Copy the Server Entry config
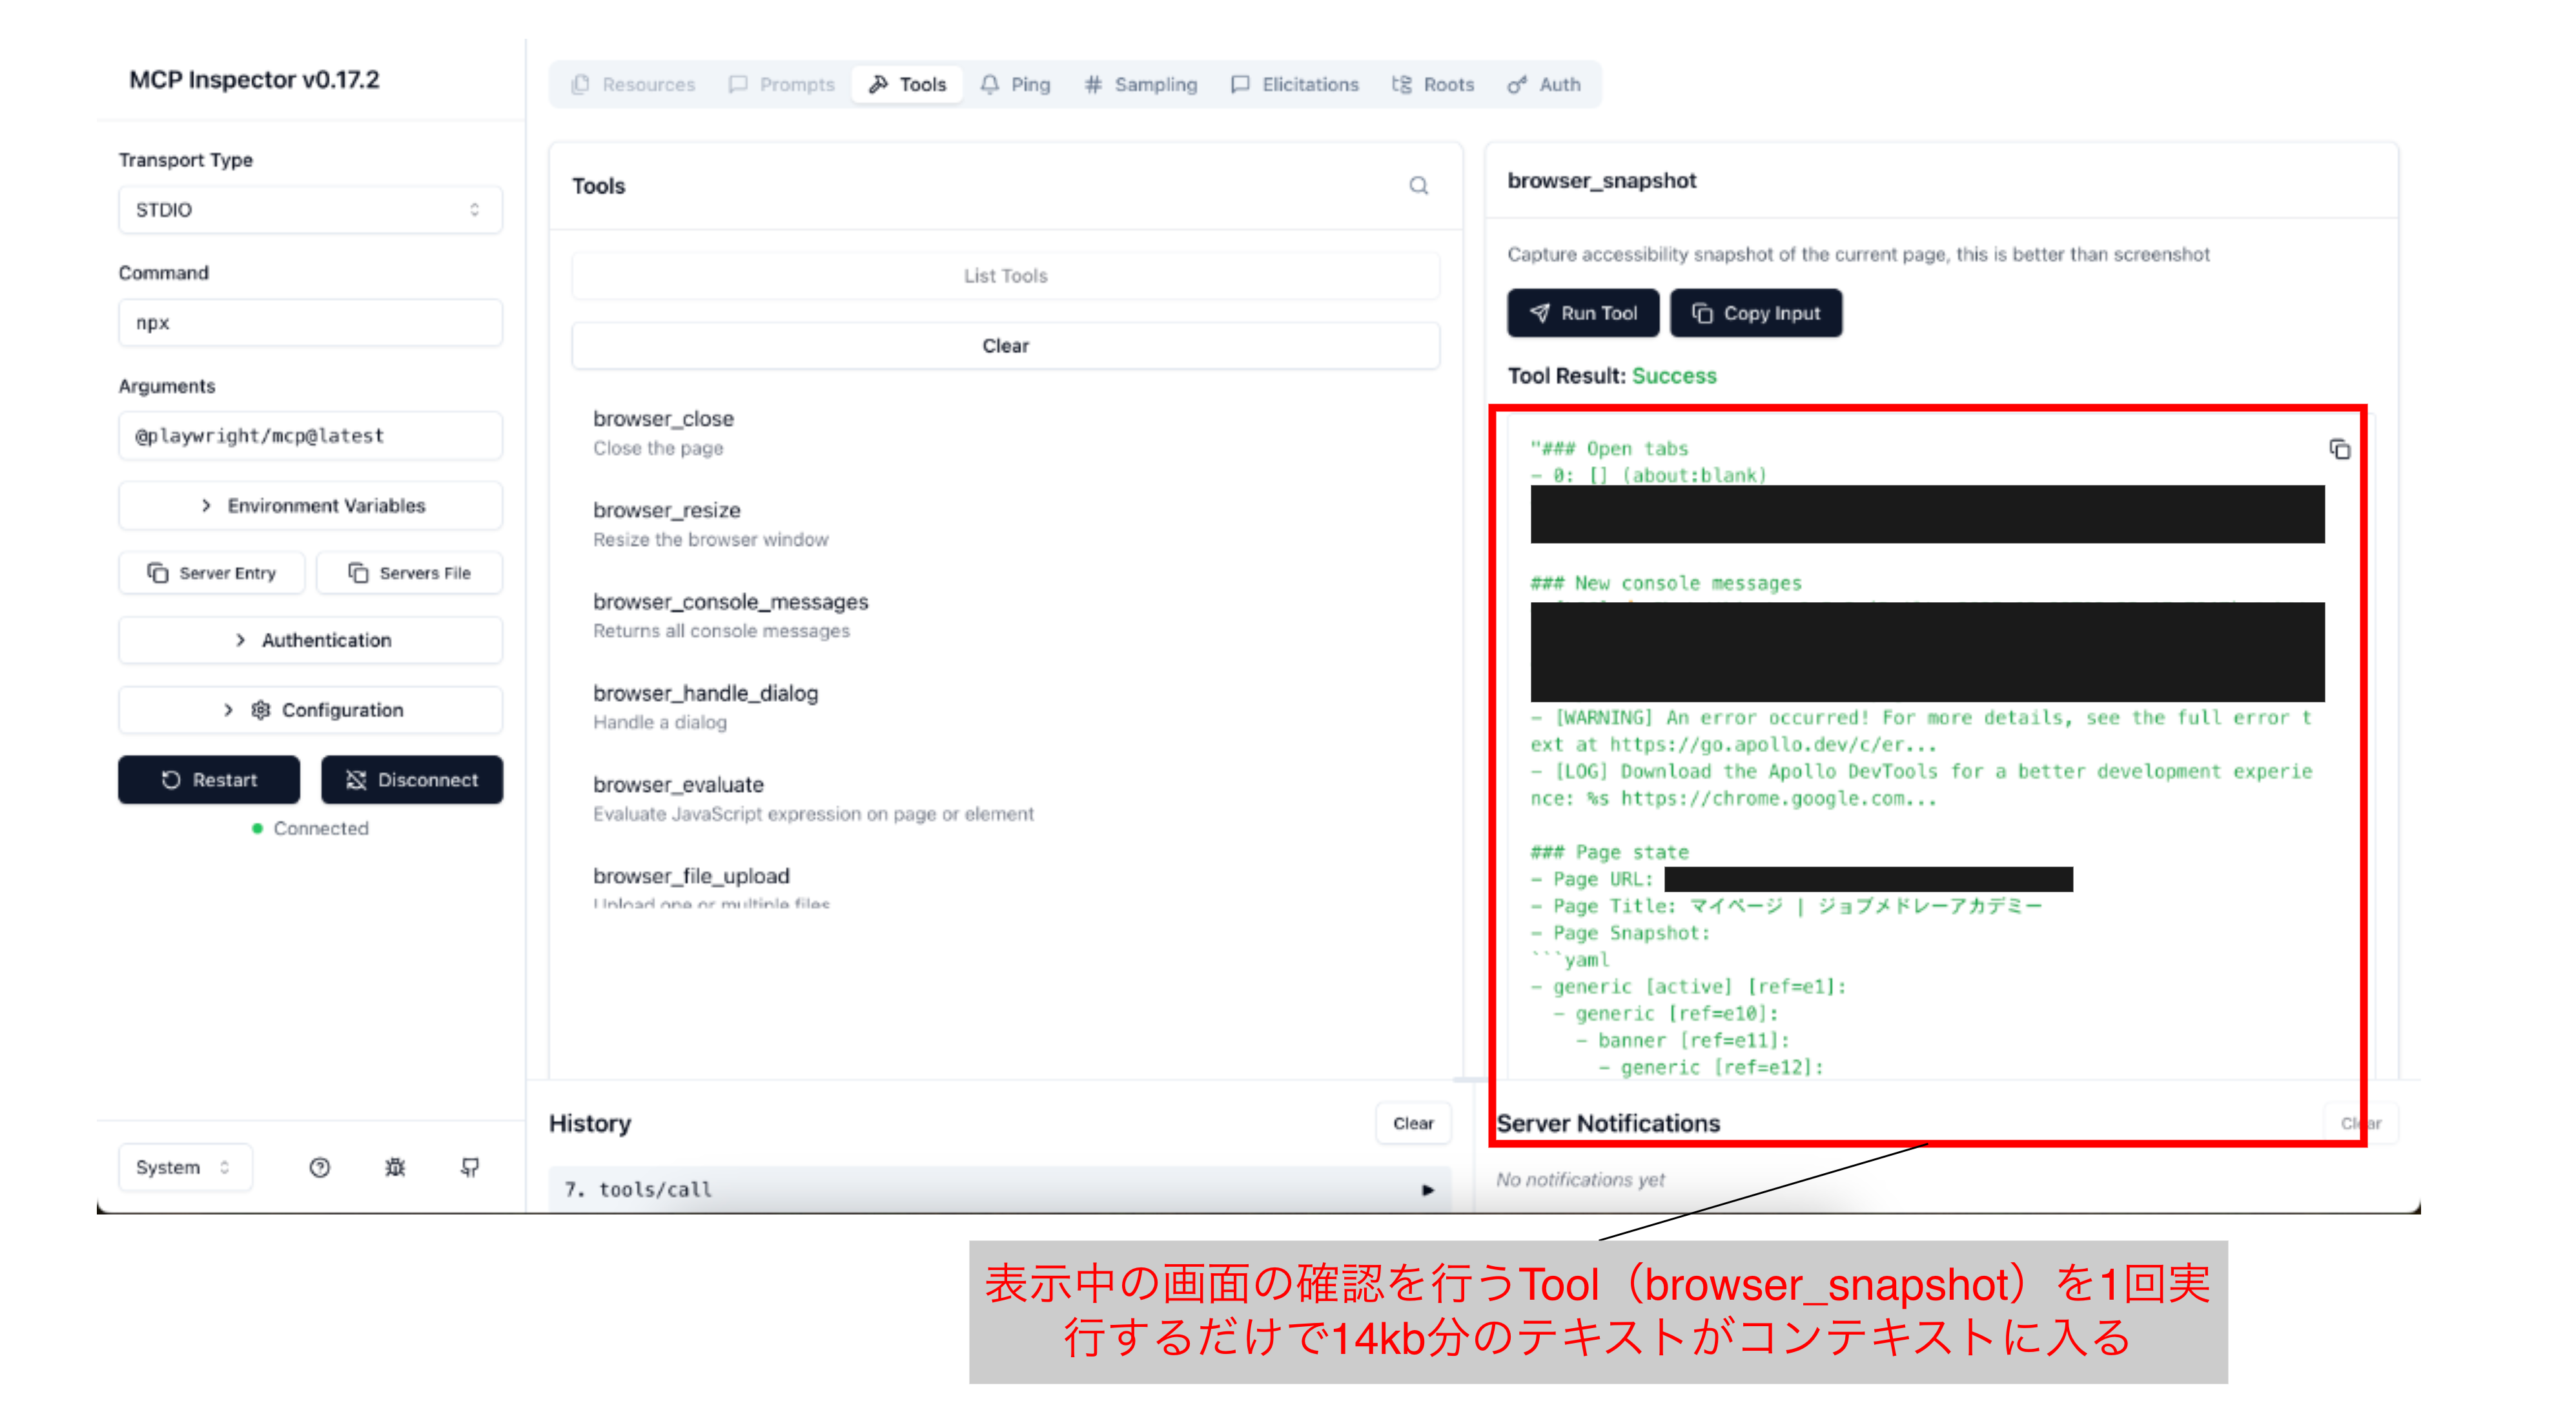 pyautogui.click(x=211, y=573)
